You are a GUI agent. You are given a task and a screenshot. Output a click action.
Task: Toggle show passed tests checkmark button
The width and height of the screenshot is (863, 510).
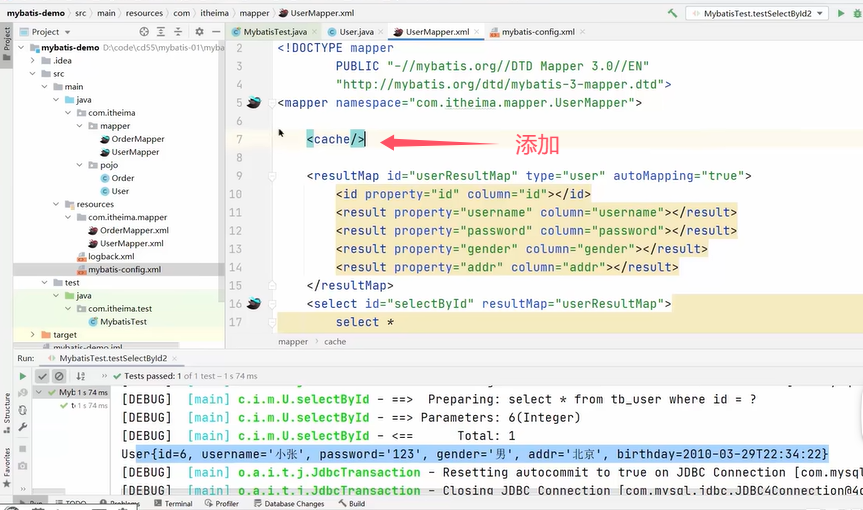tap(42, 376)
